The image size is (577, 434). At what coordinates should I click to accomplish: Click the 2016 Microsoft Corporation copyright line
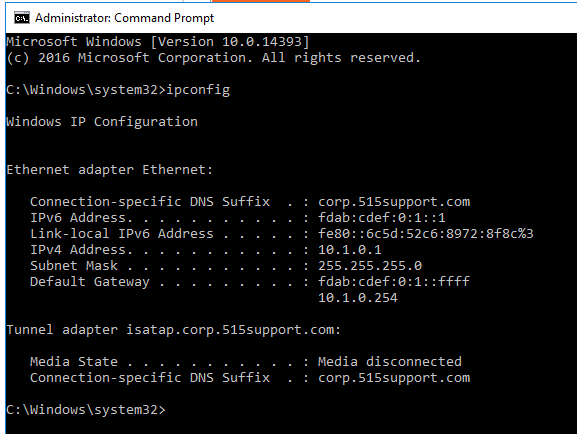tap(213, 58)
